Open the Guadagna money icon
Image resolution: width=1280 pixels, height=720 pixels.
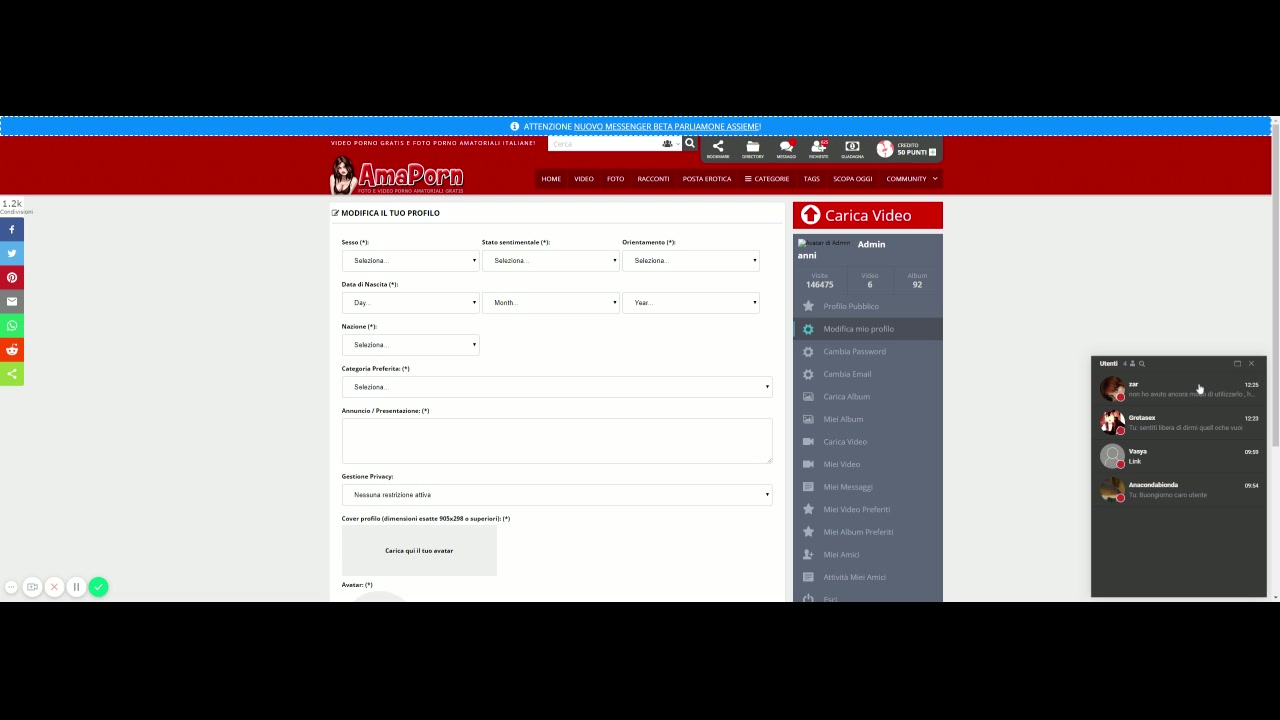[852, 148]
